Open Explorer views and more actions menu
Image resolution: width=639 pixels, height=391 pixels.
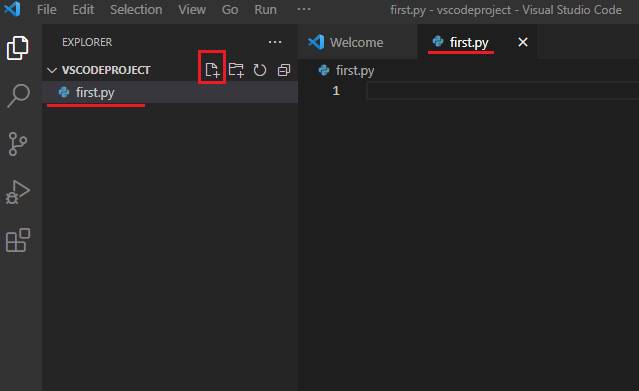click(275, 42)
